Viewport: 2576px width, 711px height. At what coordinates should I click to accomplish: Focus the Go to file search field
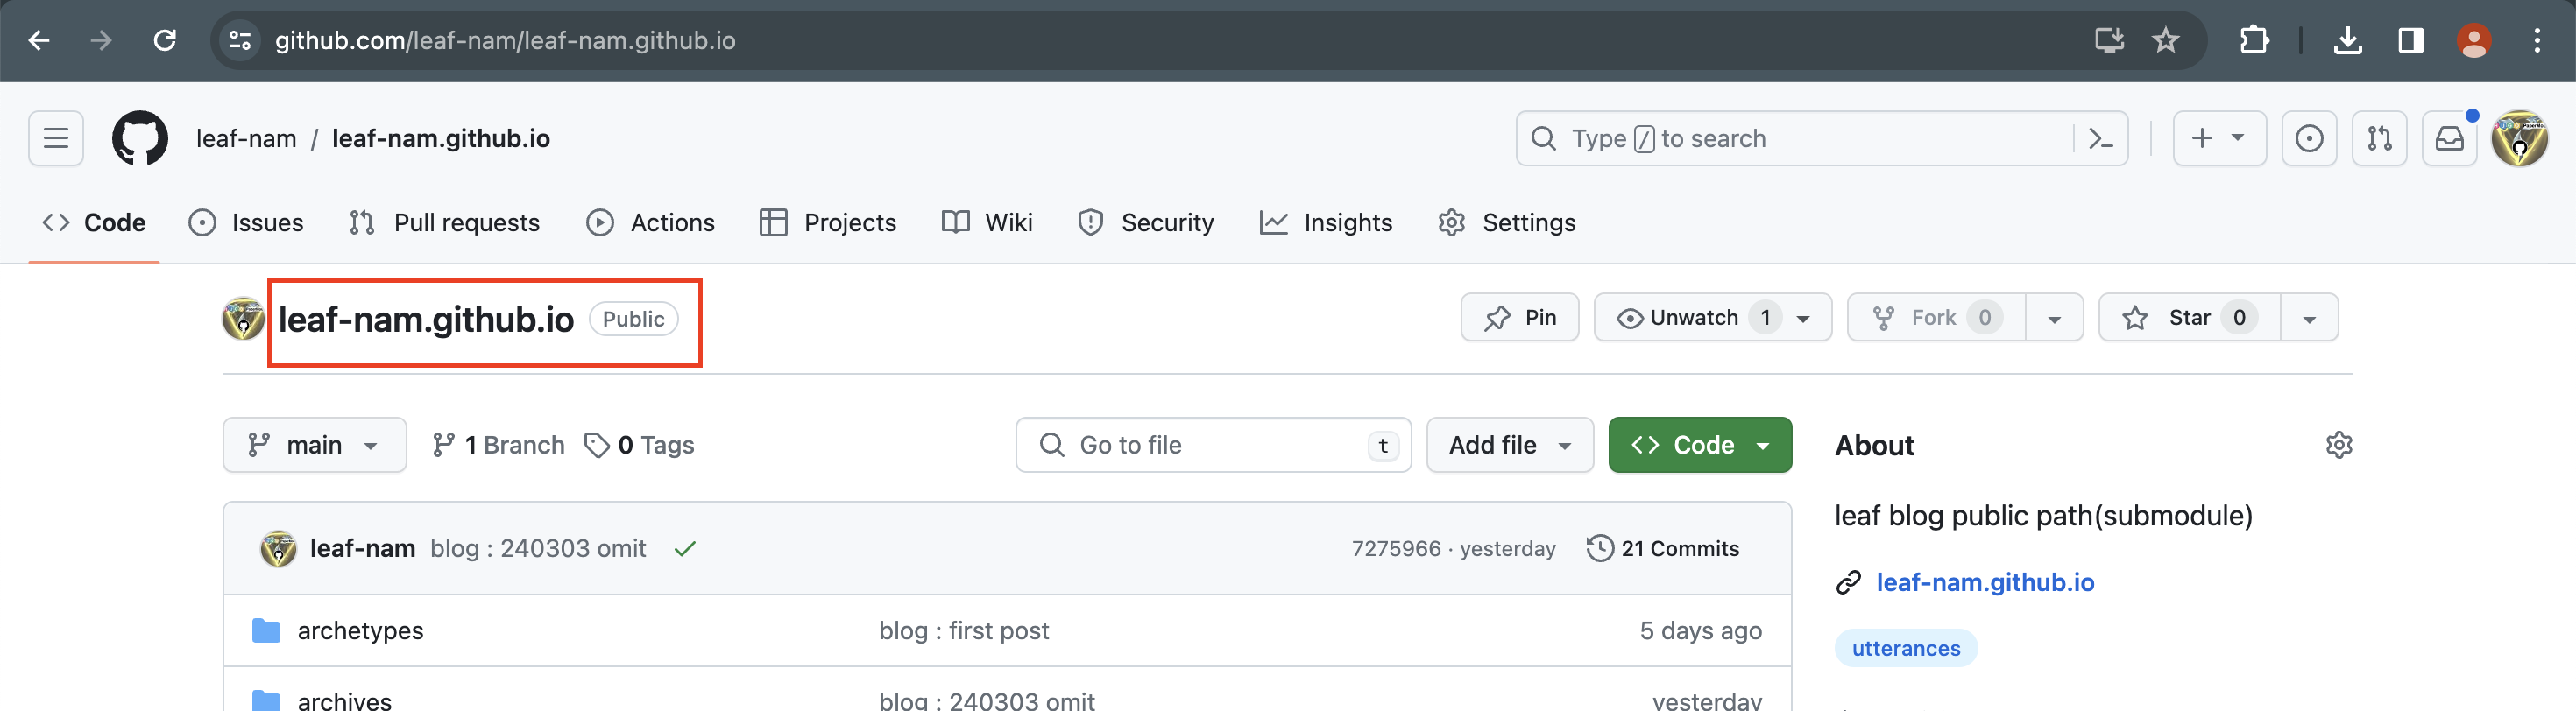point(1213,445)
